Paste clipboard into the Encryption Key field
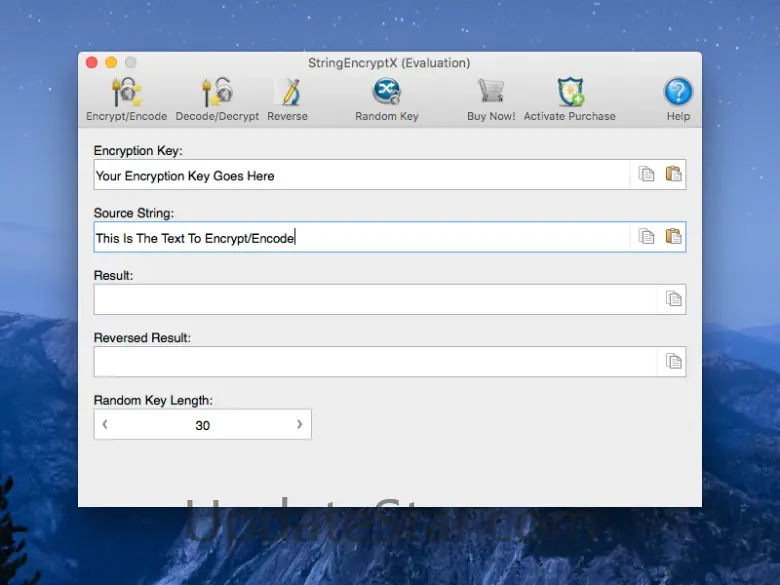 pos(674,174)
